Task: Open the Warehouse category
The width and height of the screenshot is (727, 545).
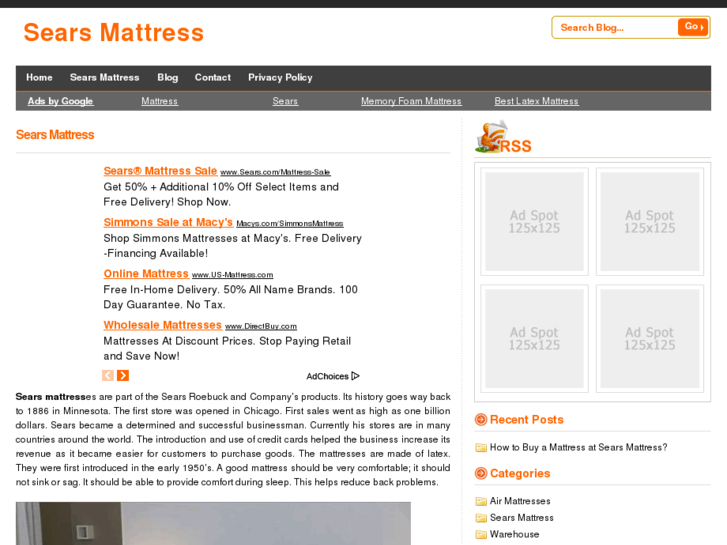Action: pyautogui.click(x=515, y=534)
